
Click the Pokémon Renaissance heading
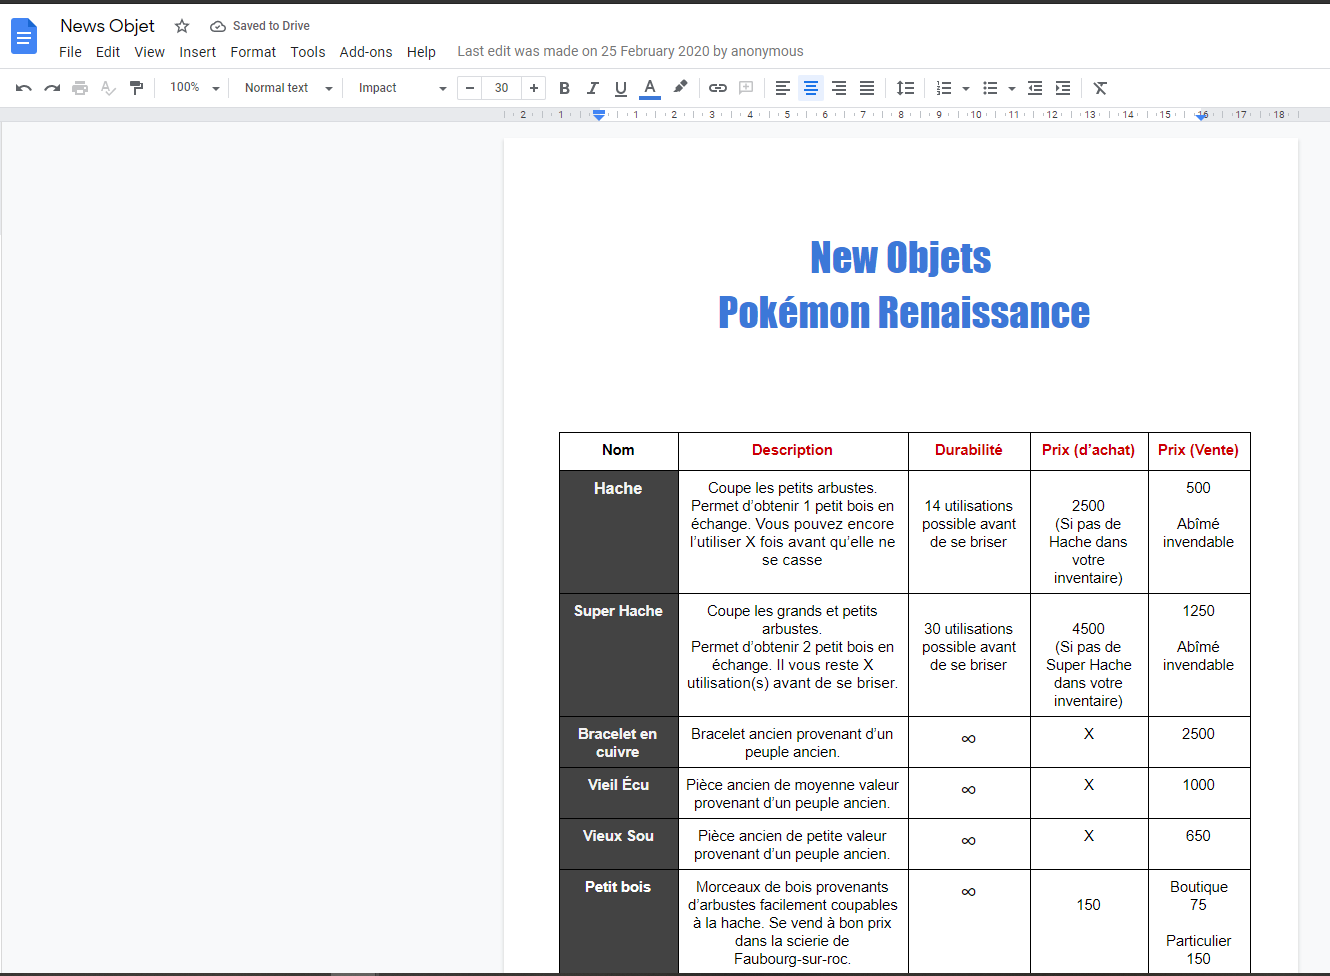click(x=904, y=313)
